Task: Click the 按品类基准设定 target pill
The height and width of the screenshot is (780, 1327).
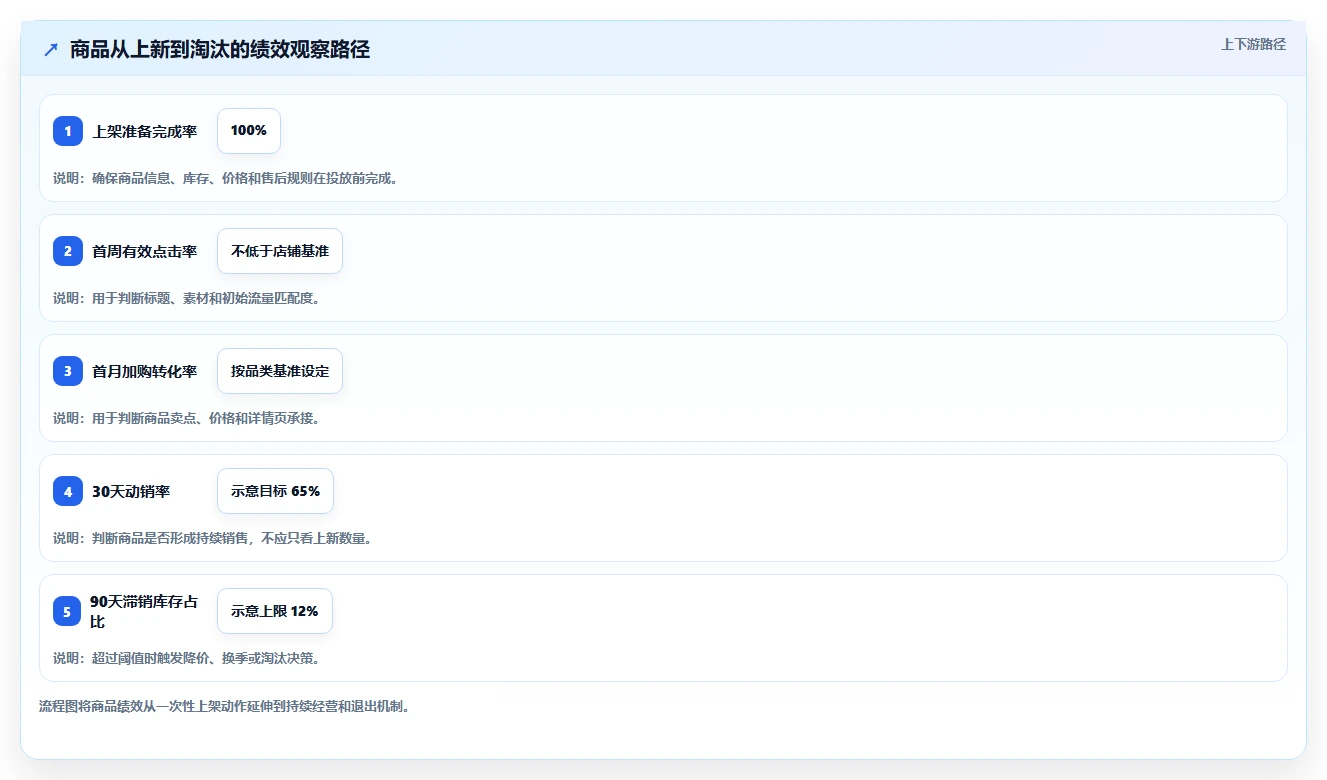Action: (280, 371)
